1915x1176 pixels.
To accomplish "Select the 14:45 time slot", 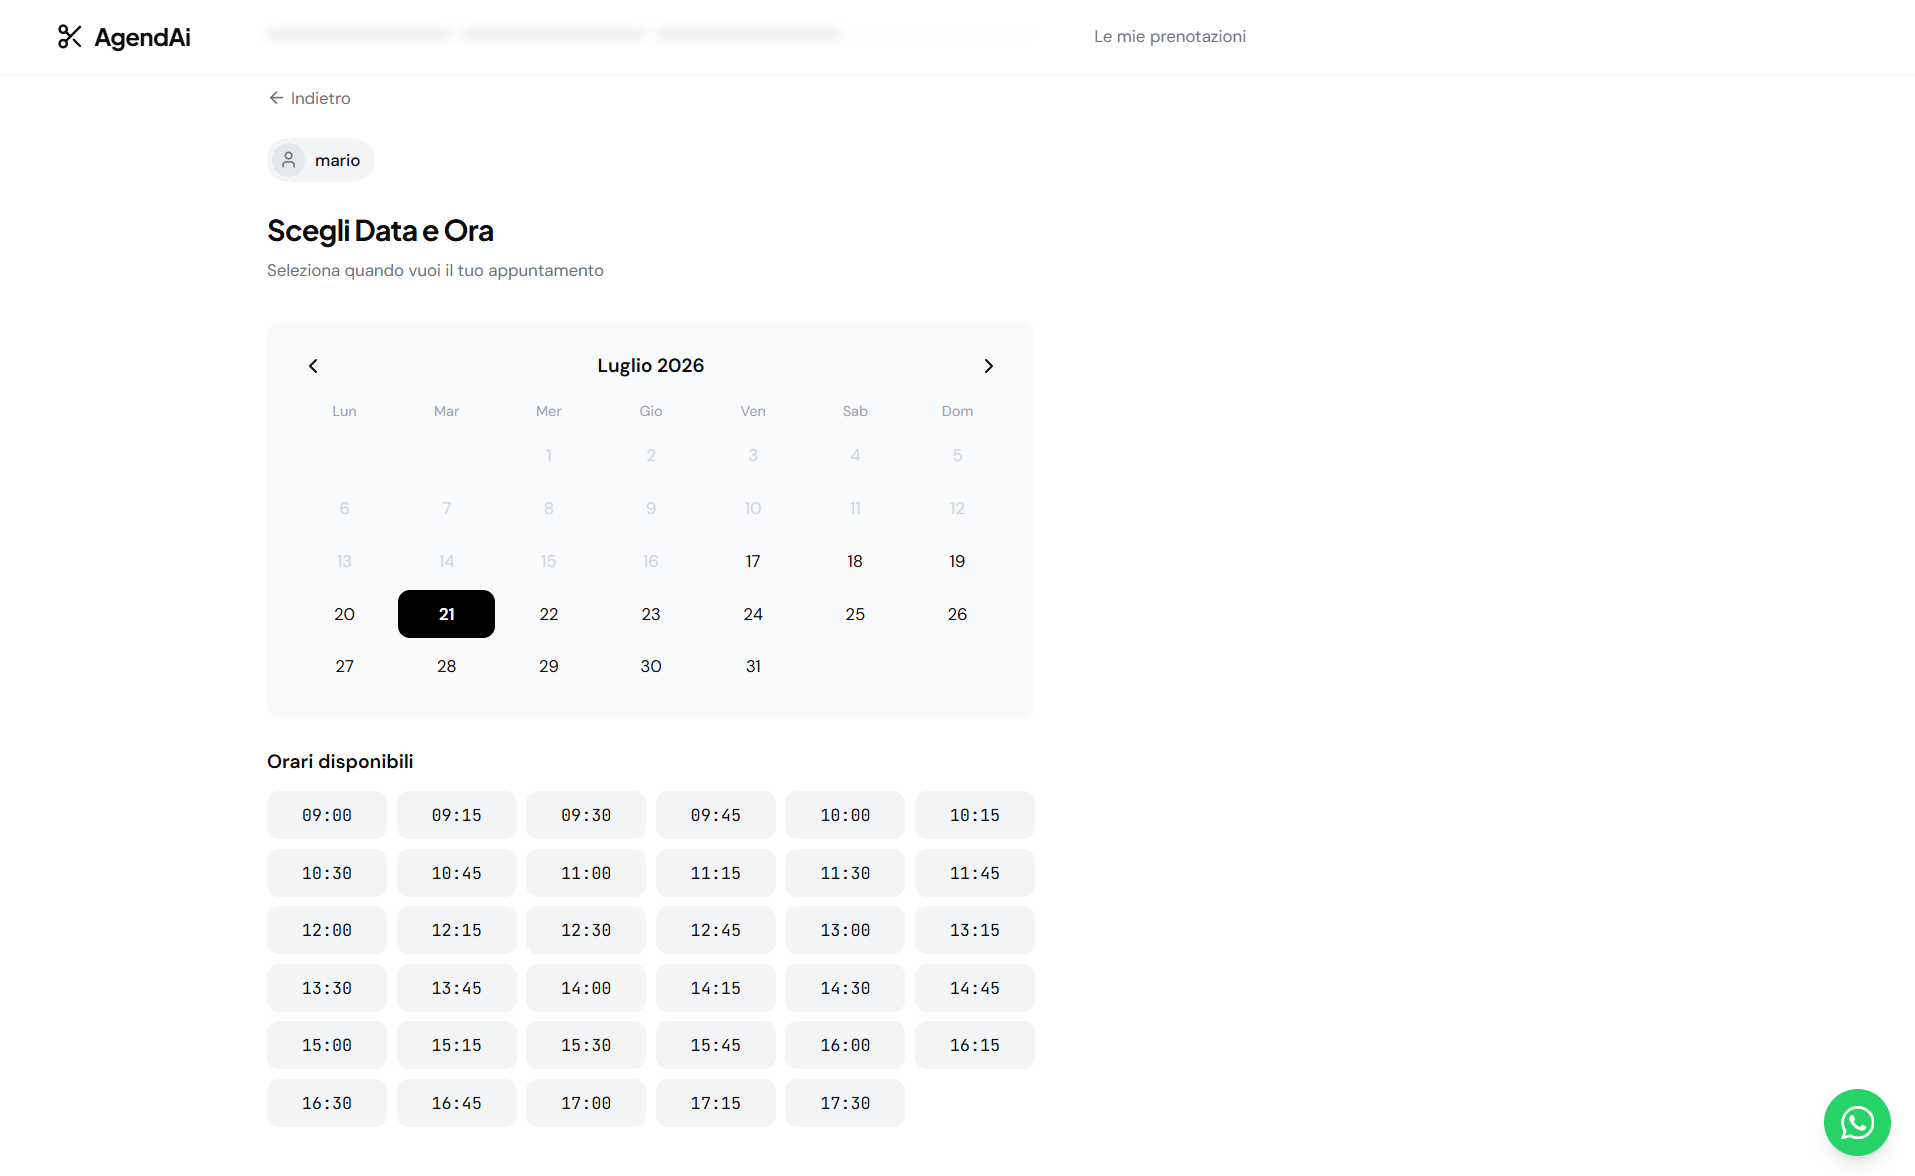I will [975, 988].
